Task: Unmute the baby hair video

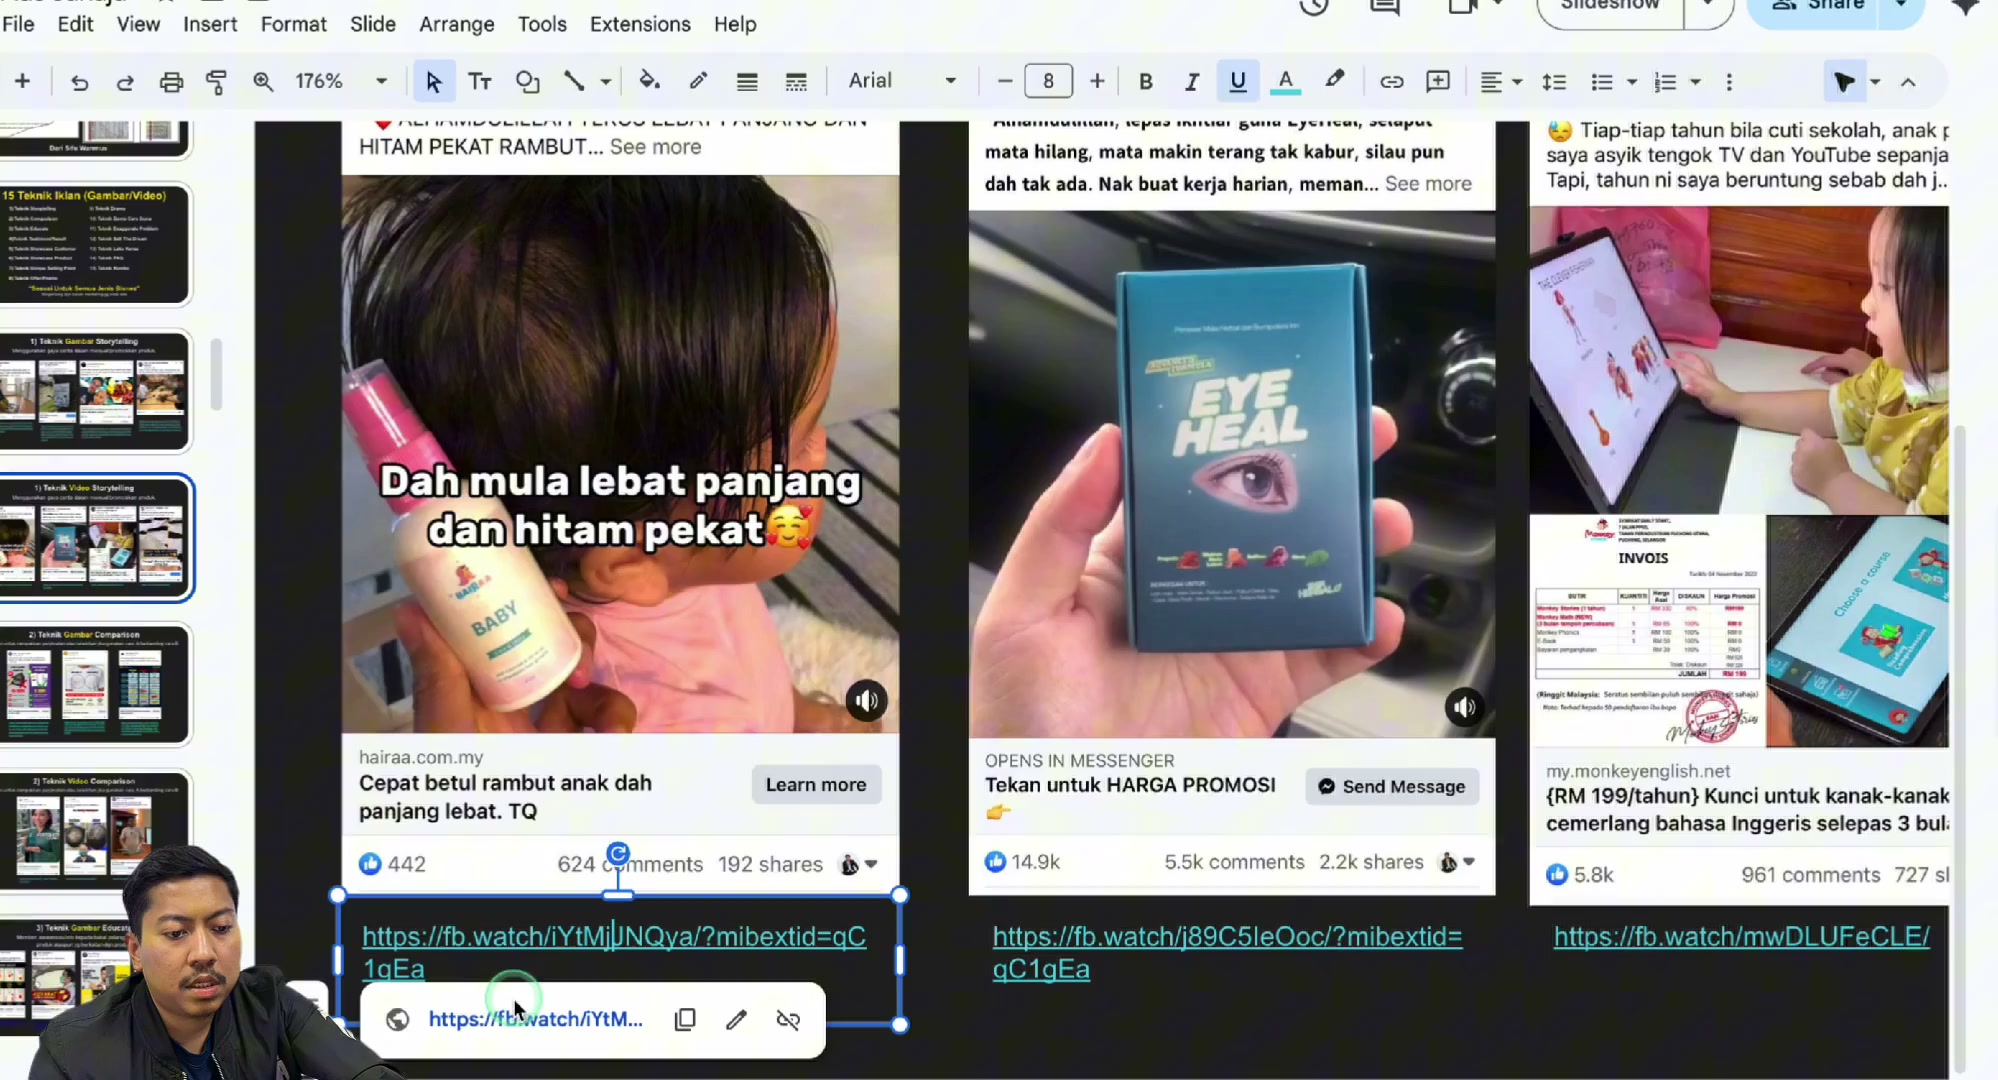Action: pyautogui.click(x=866, y=701)
